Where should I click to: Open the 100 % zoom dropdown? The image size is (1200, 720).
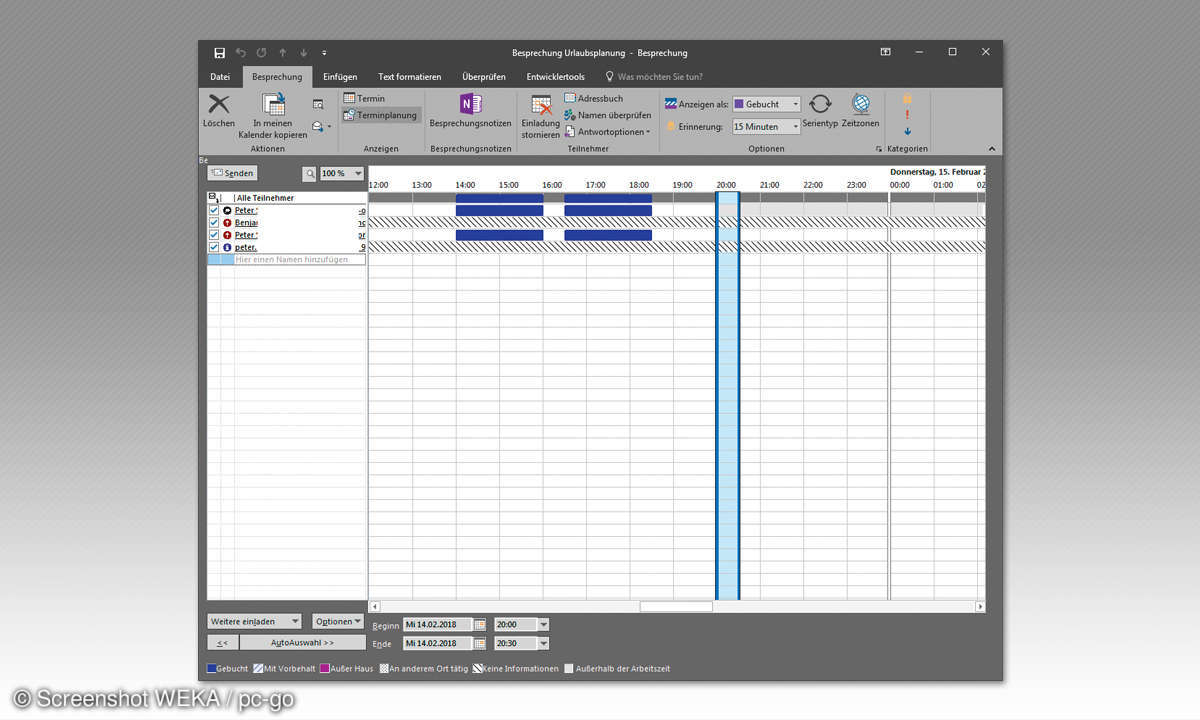click(x=342, y=173)
